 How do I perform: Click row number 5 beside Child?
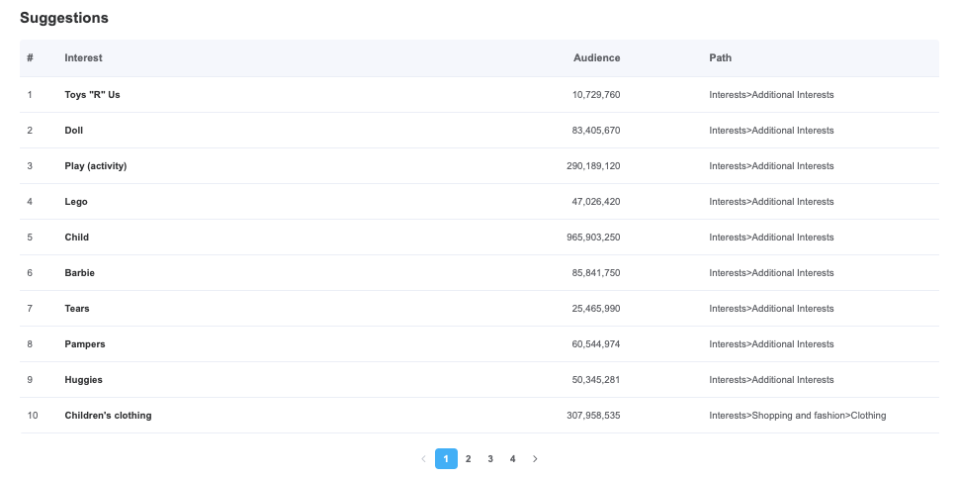(x=29, y=237)
